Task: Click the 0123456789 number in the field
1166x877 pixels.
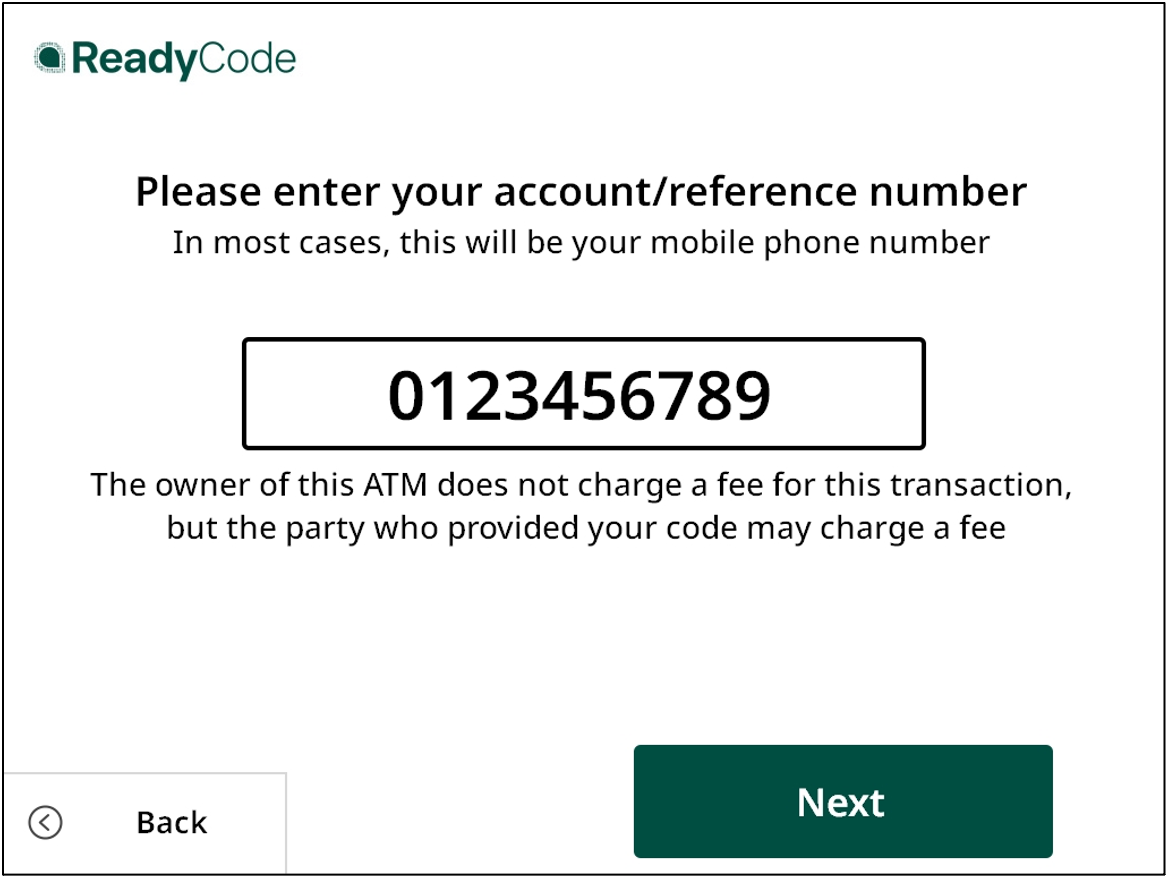Action: [579, 395]
